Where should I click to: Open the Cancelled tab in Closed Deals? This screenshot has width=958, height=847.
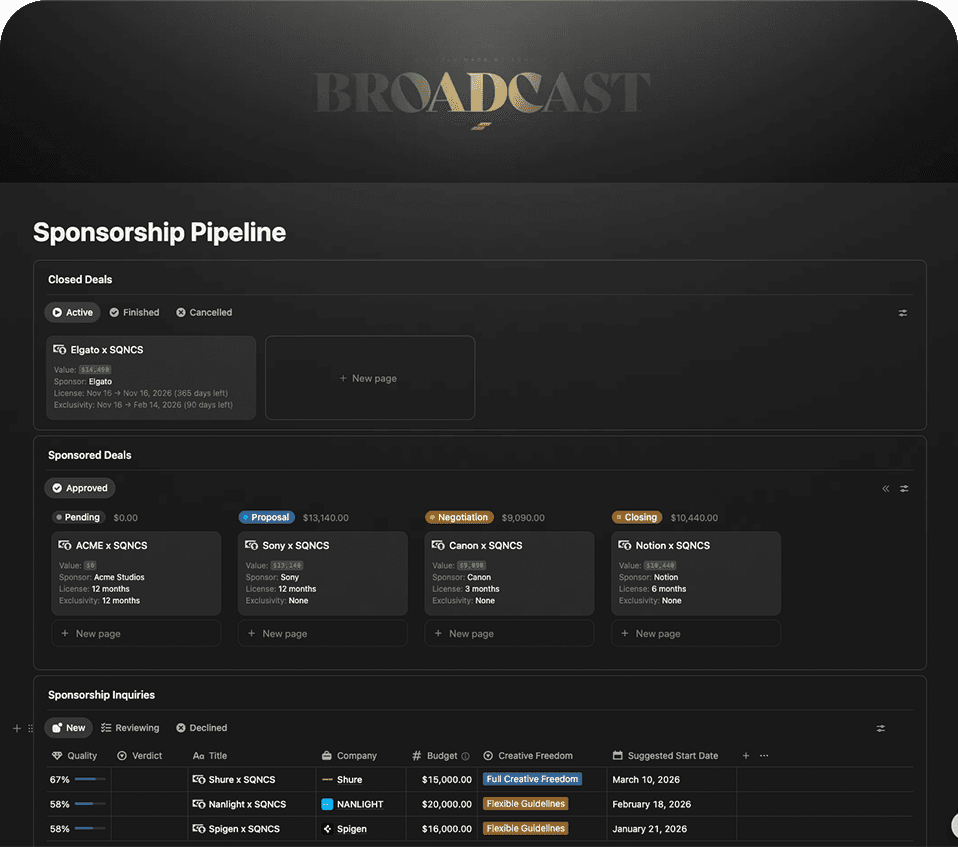[204, 312]
